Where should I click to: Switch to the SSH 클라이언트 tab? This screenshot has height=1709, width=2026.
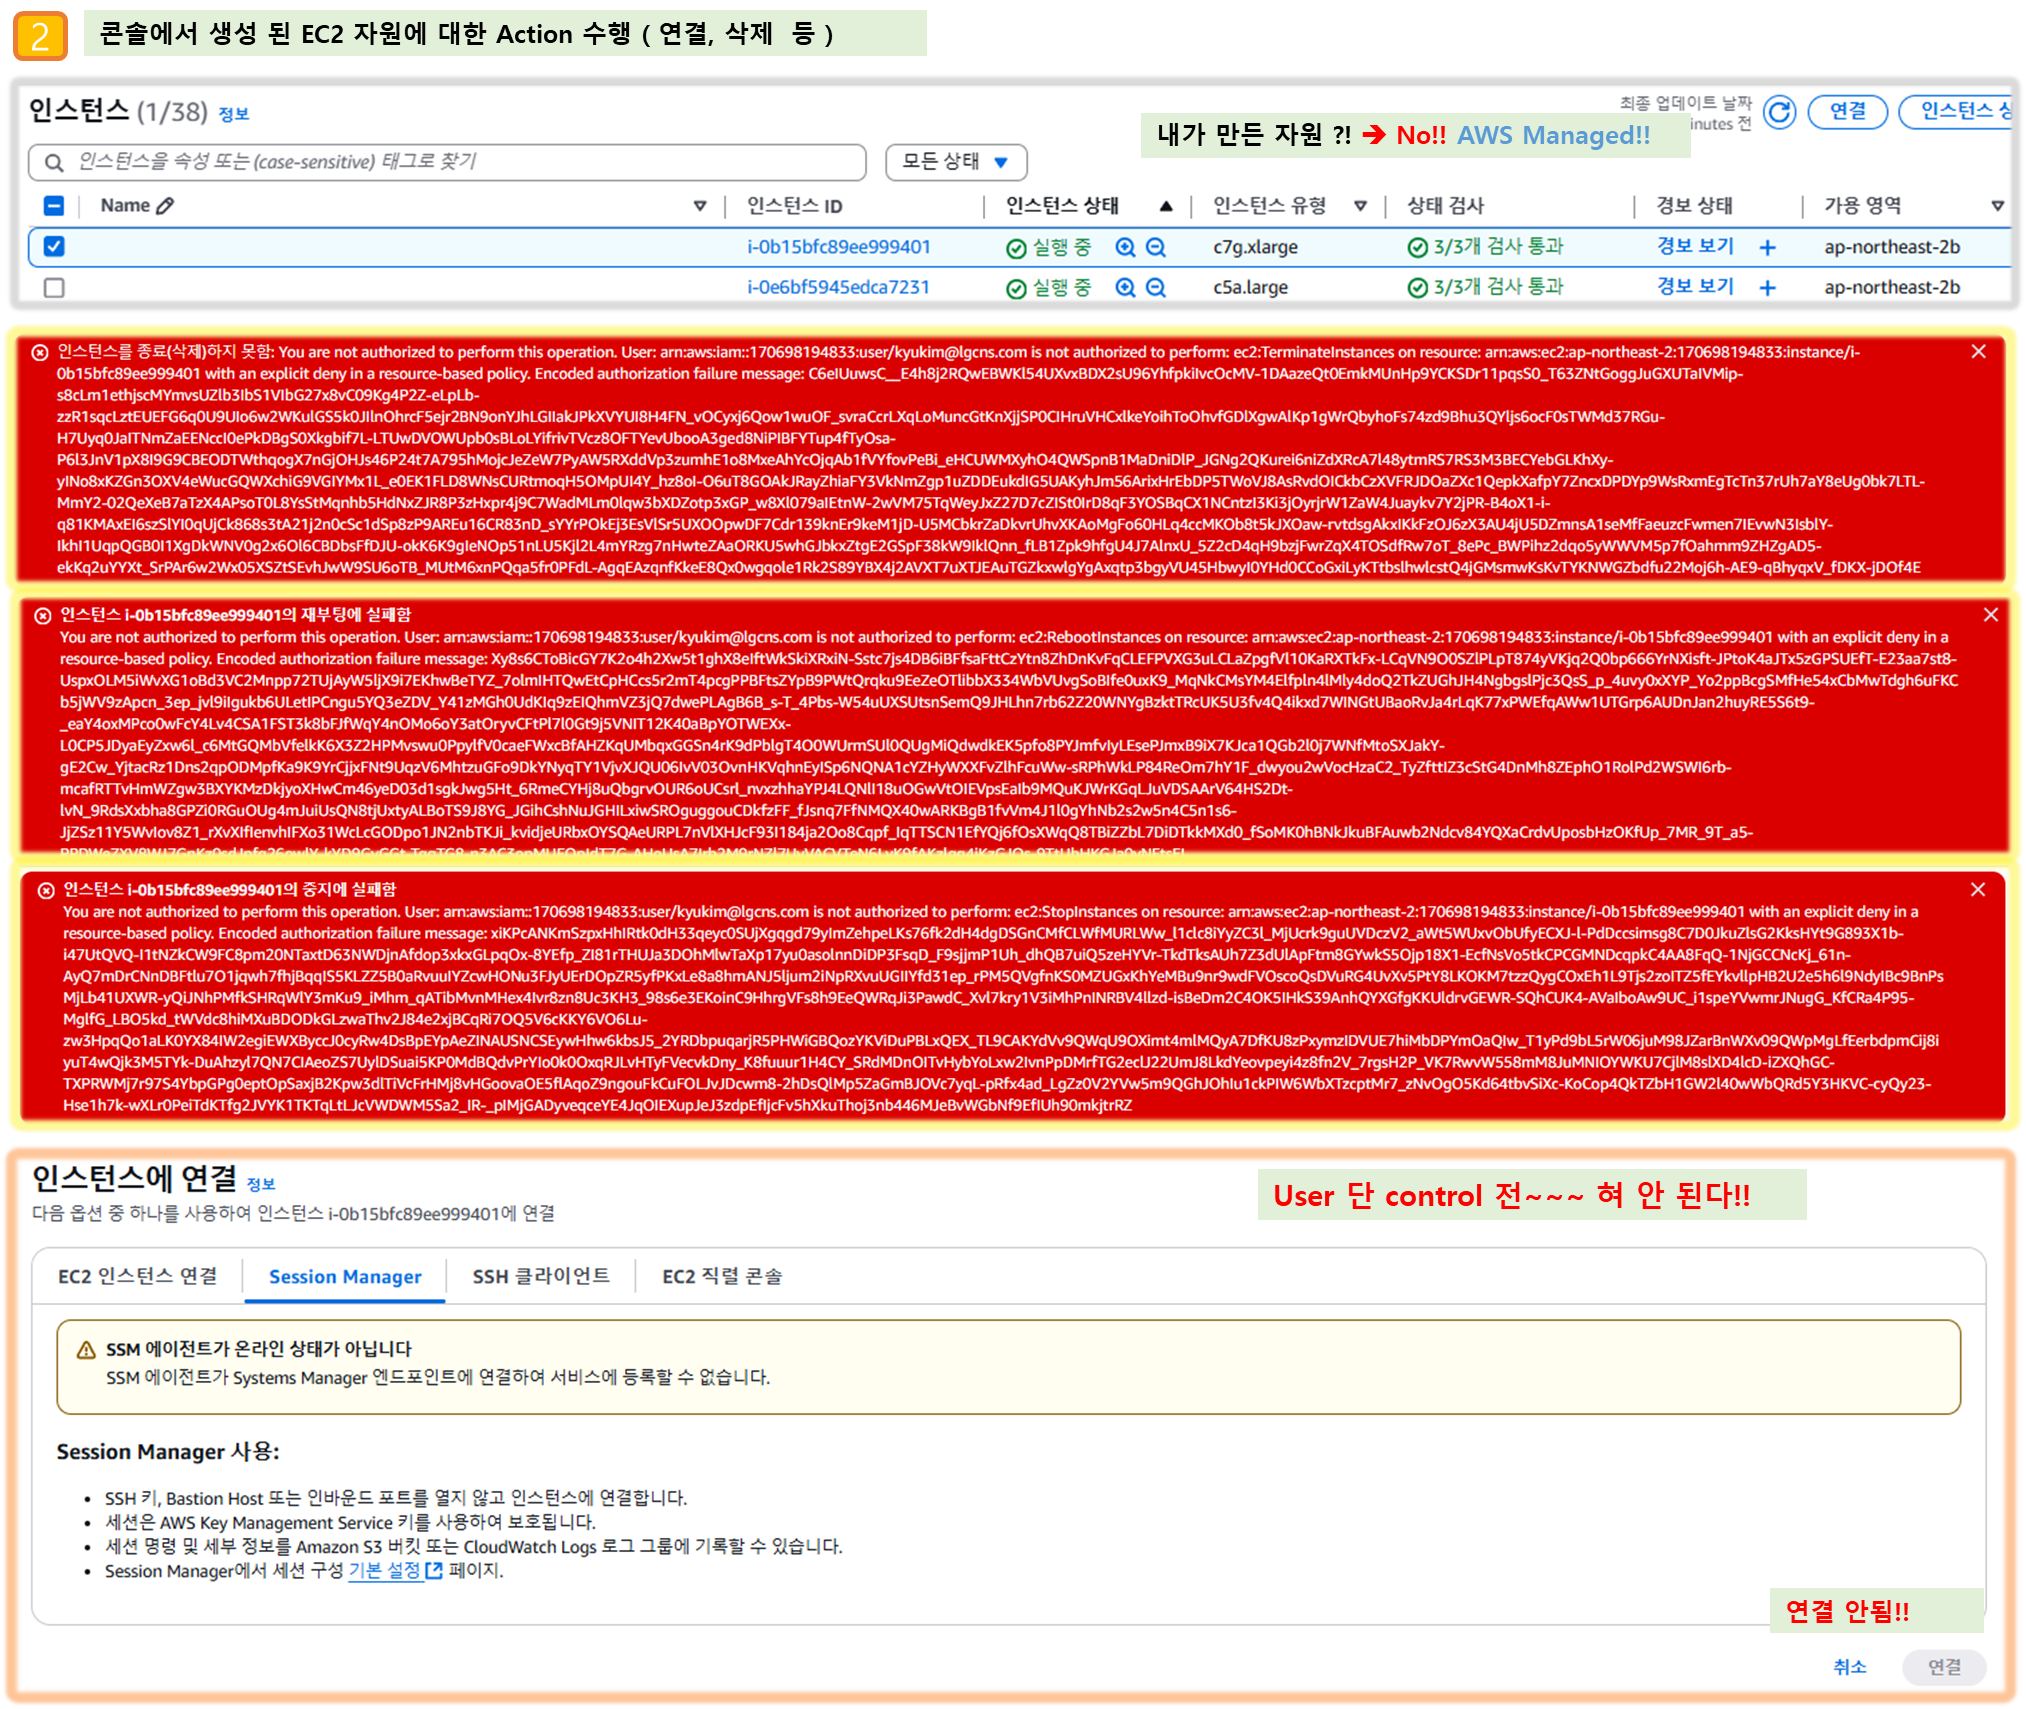541,1276
